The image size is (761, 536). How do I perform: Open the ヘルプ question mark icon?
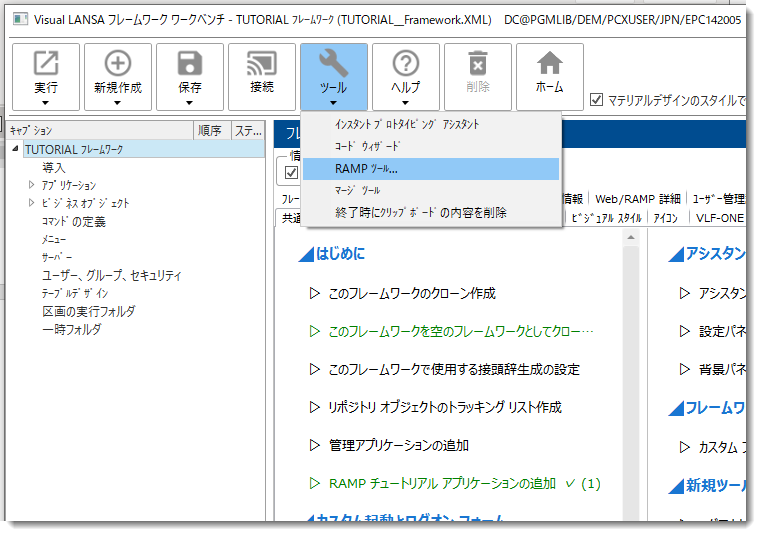[x=406, y=63]
